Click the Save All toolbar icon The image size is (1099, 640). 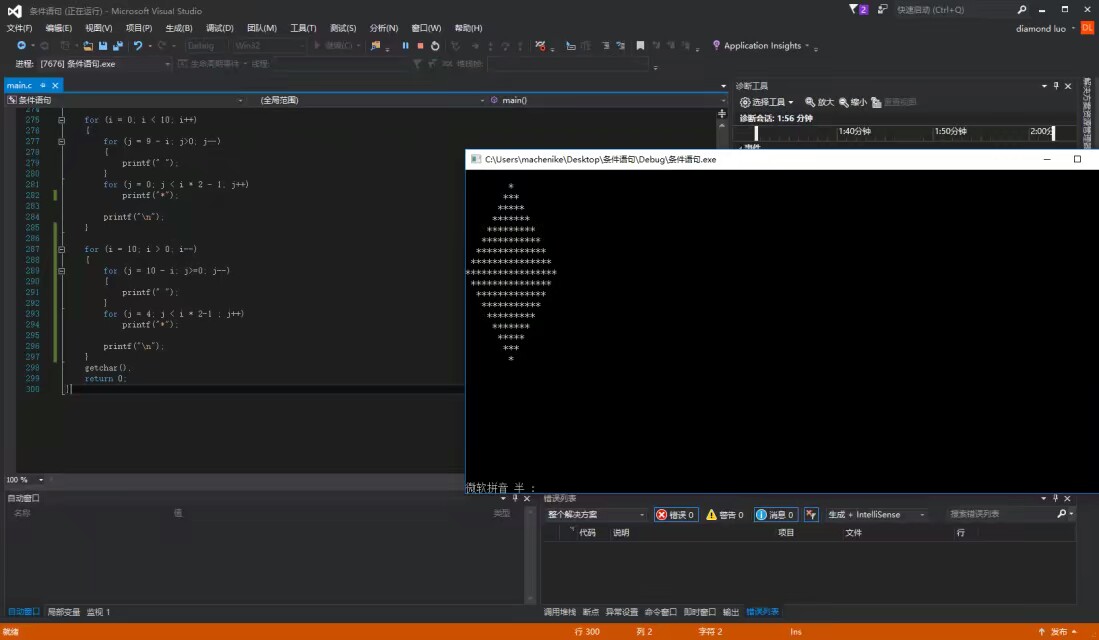[118, 46]
